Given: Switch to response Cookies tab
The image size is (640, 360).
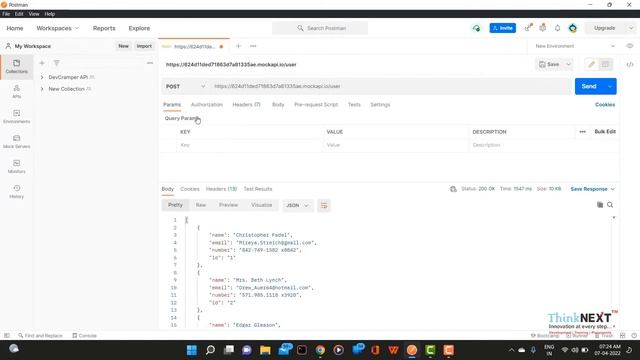Looking at the screenshot, I should click(190, 189).
